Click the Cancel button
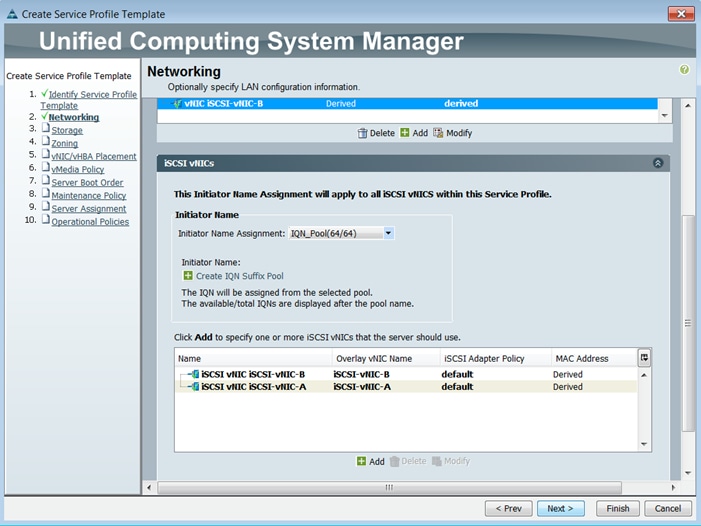 668,509
